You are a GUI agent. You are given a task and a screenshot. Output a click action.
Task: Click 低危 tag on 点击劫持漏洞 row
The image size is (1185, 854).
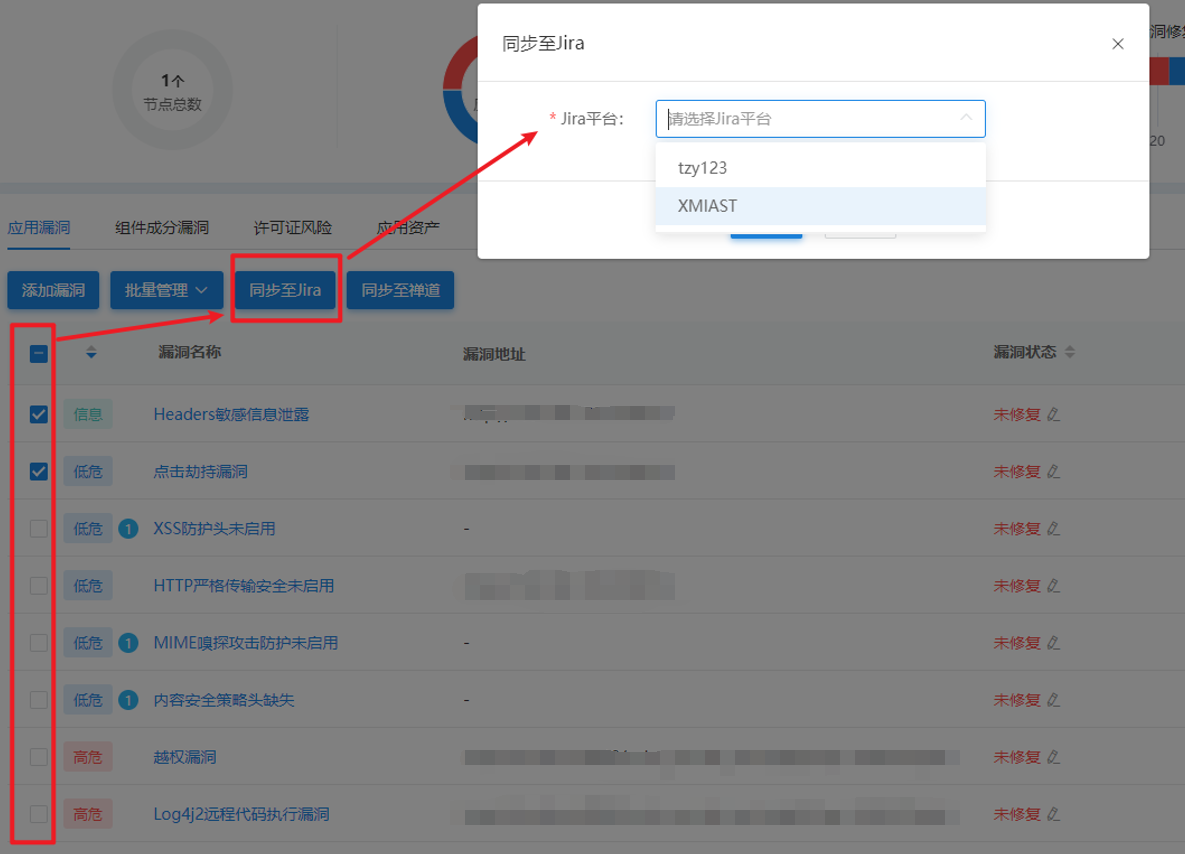click(x=88, y=472)
